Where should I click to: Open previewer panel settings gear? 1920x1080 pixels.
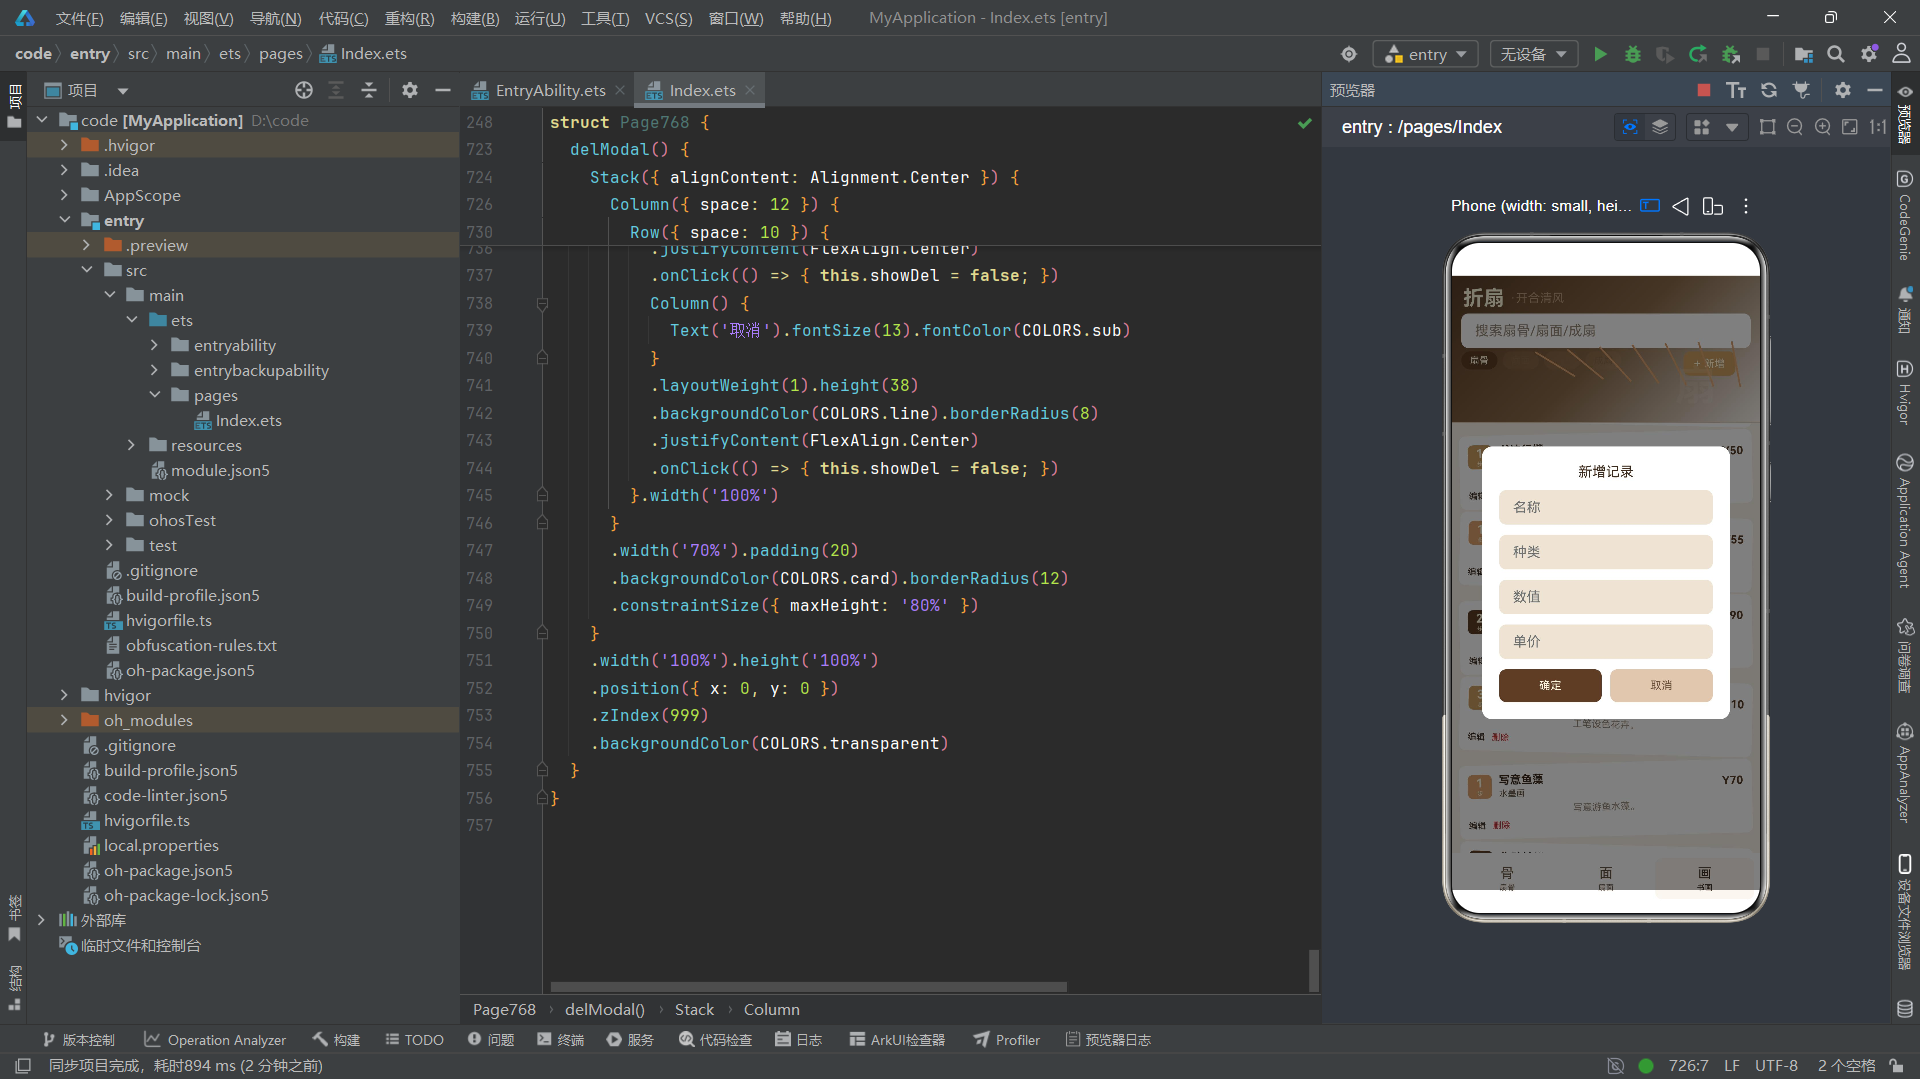tap(1843, 90)
